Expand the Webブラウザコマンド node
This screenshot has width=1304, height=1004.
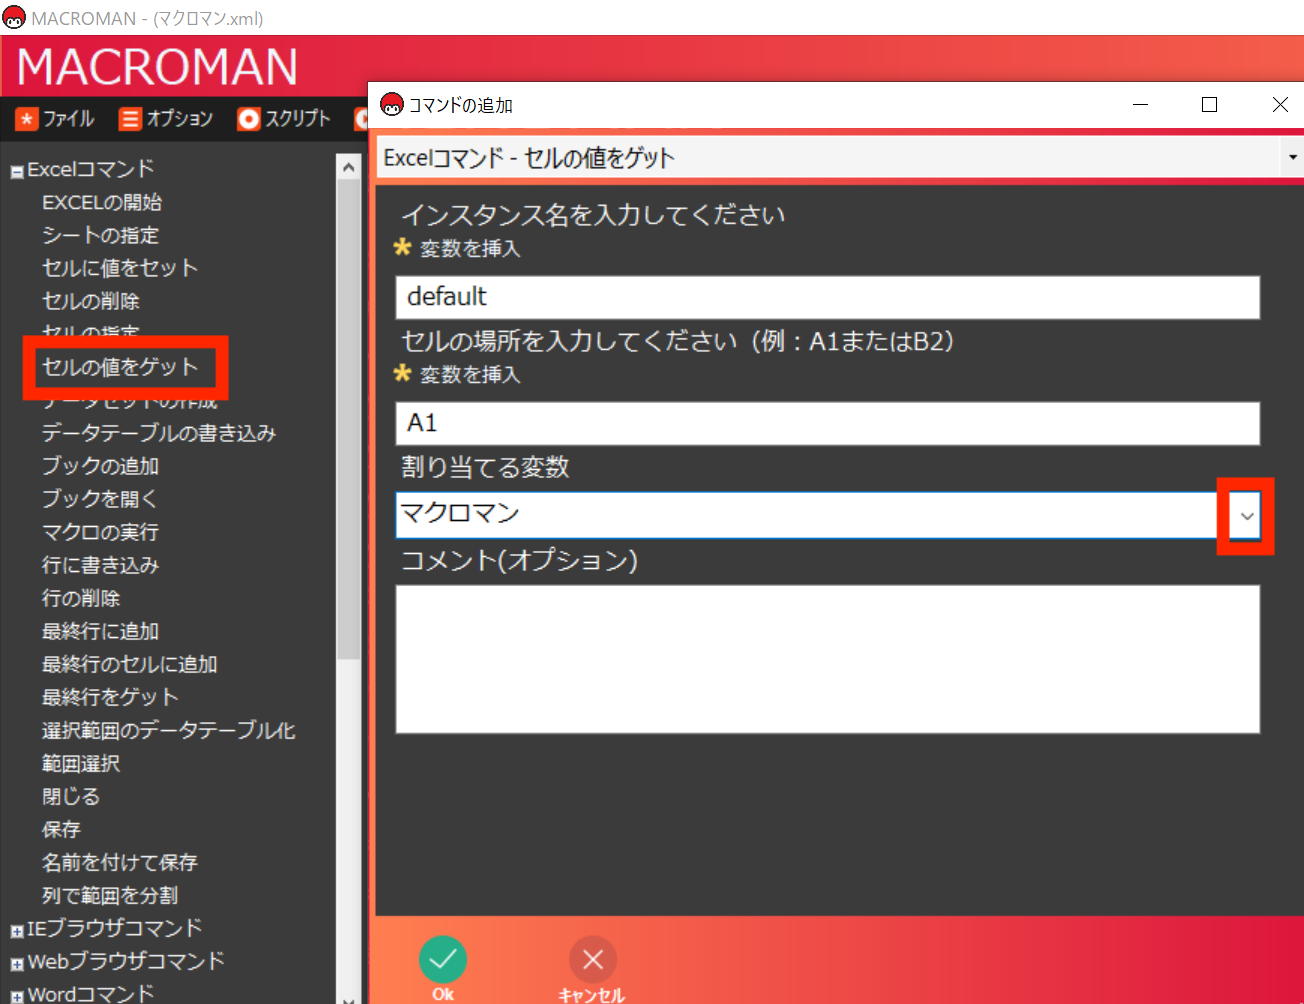[17, 964]
